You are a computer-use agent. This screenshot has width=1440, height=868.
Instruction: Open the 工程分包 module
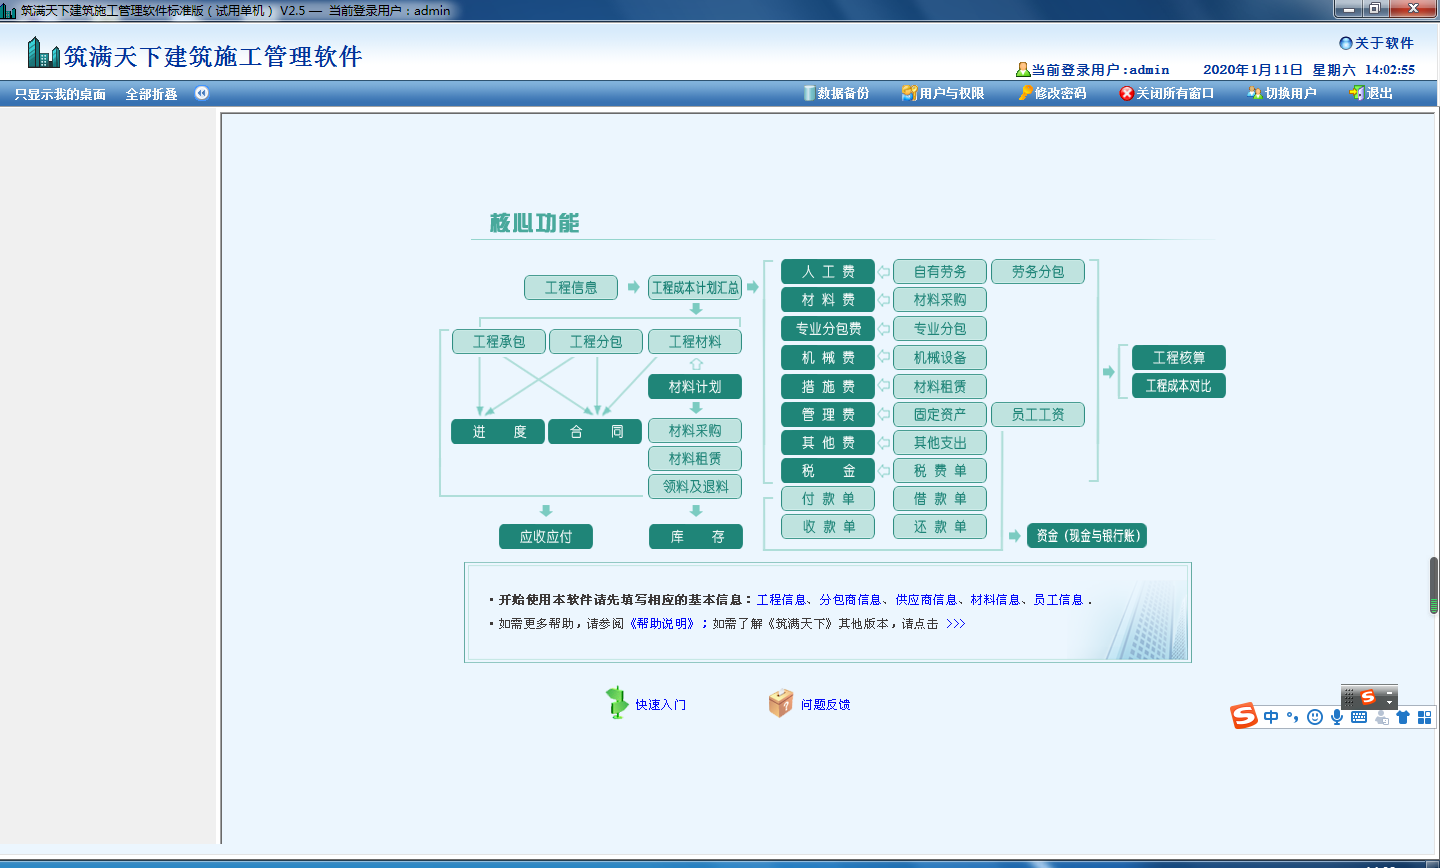[x=596, y=342]
